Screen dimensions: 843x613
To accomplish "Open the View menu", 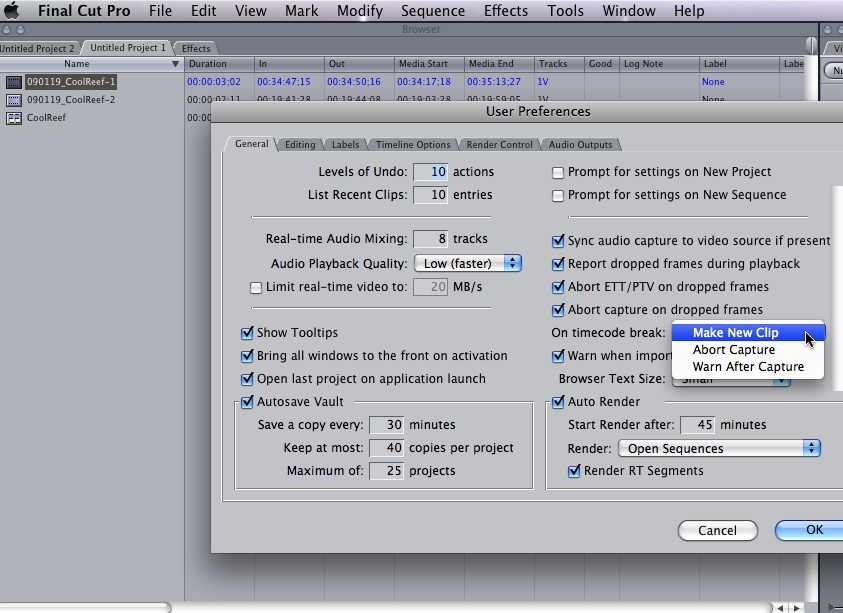I will pos(251,11).
